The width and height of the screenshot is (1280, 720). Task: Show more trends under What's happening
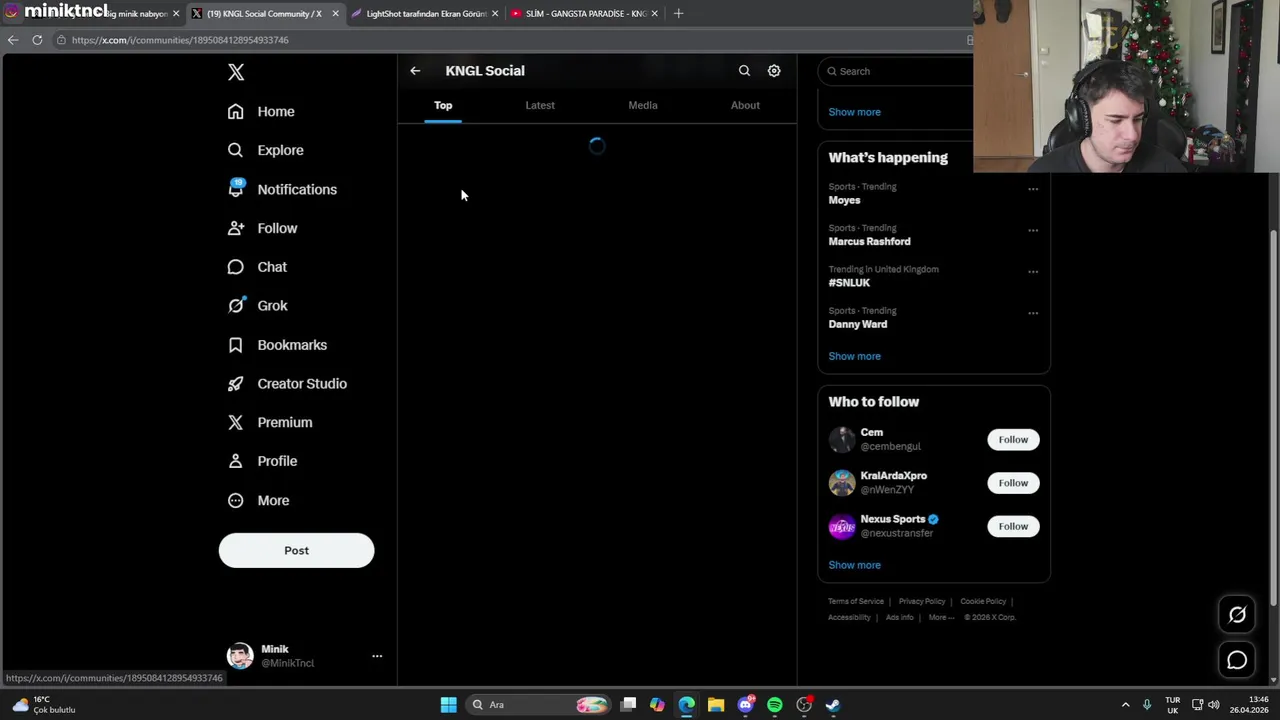coord(854,356)
